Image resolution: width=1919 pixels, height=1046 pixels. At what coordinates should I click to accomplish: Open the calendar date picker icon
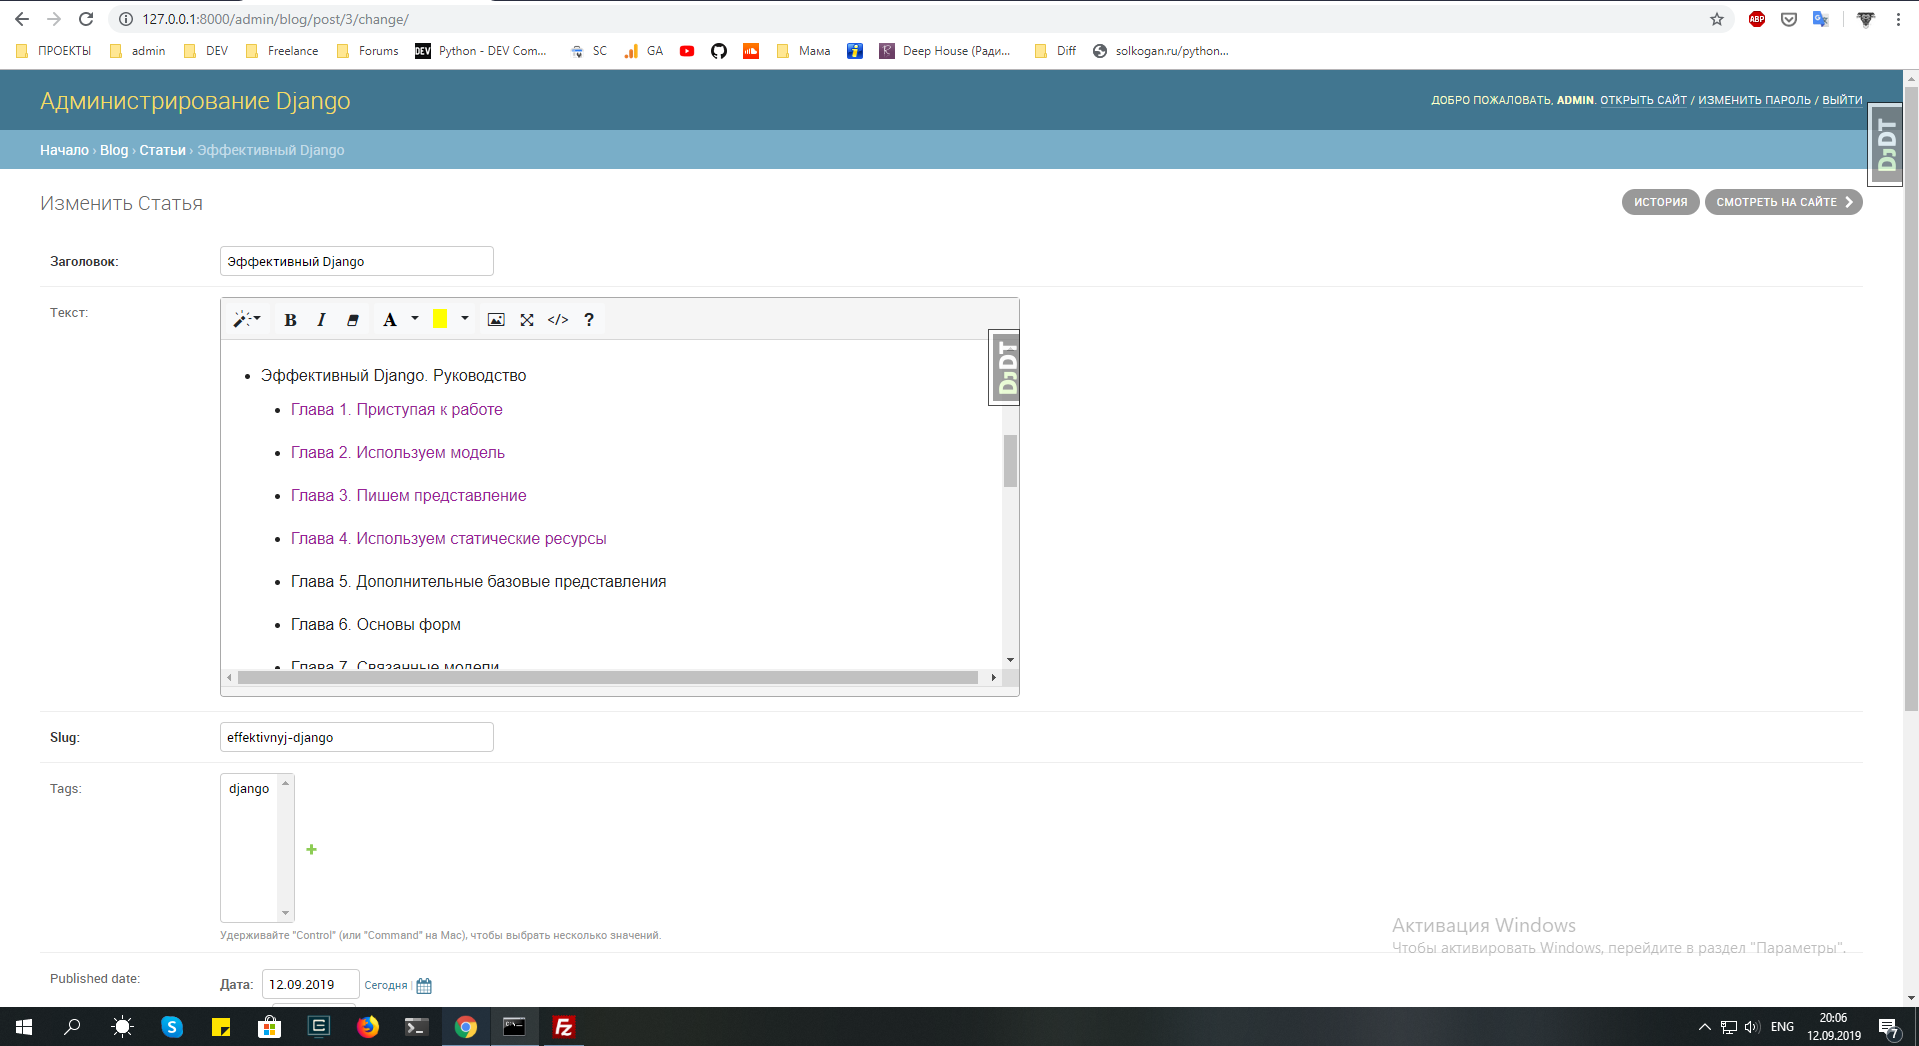tap(424, 985)
